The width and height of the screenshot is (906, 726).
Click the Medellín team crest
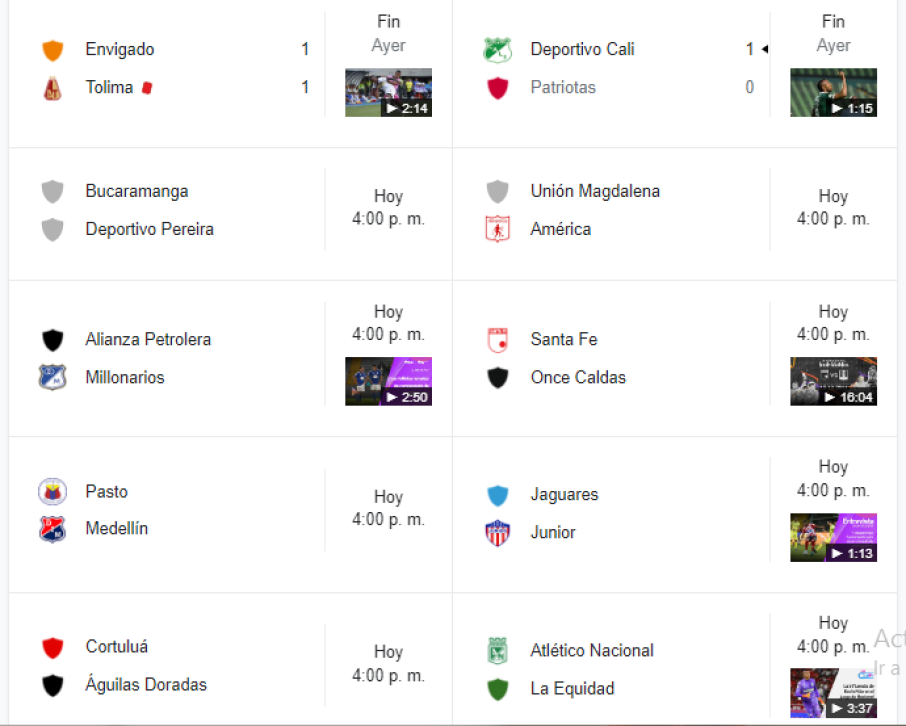[x=53, y=529]
